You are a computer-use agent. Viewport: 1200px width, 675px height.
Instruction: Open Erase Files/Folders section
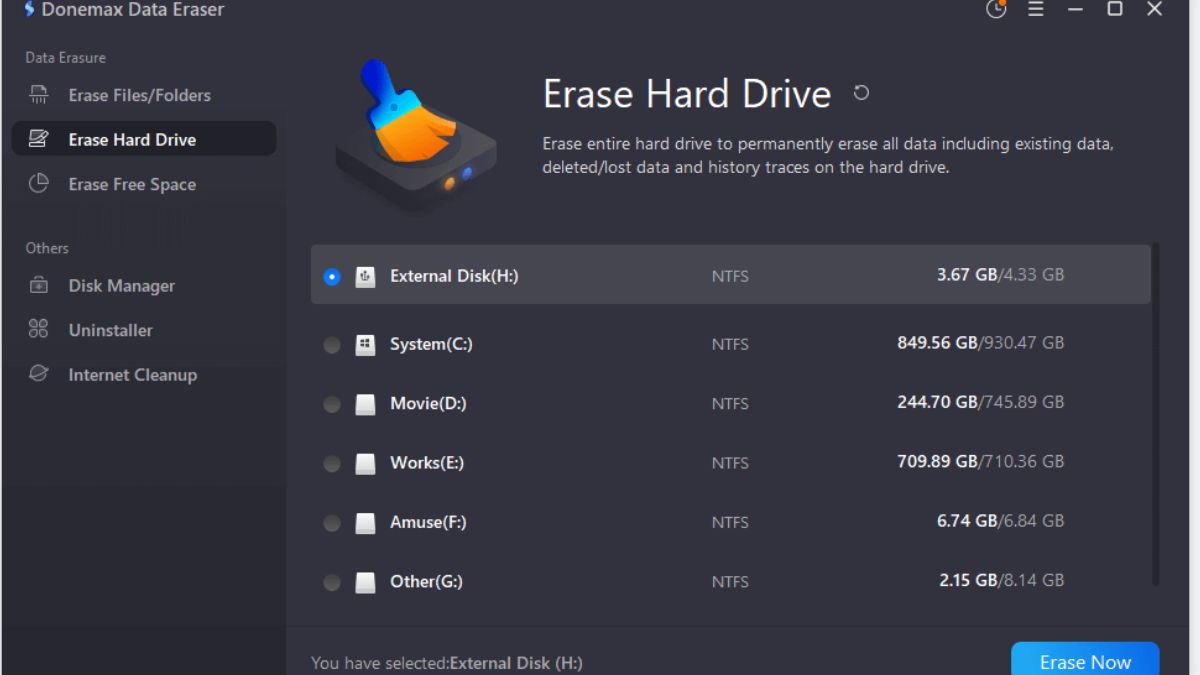144,95
